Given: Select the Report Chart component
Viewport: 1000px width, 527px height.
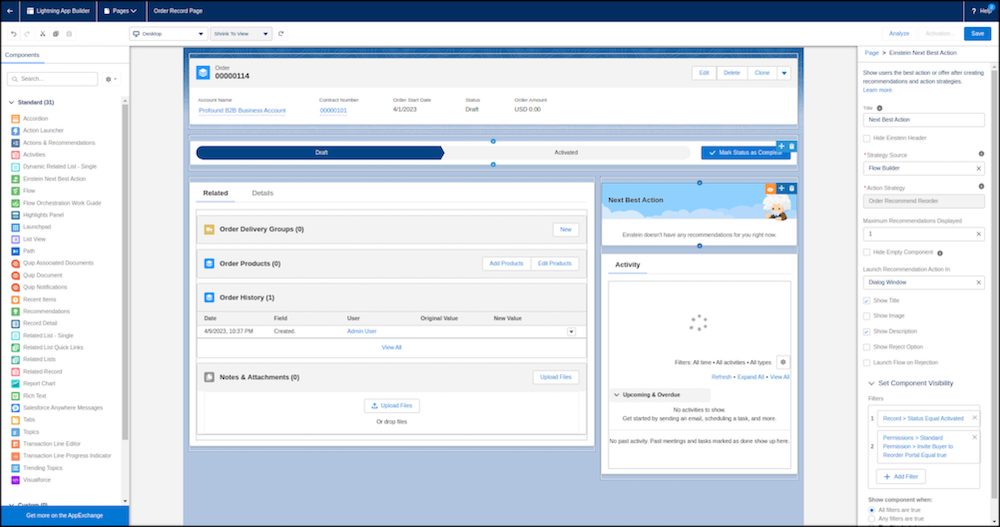Looking at the screenshot, I should click(39, 383).
